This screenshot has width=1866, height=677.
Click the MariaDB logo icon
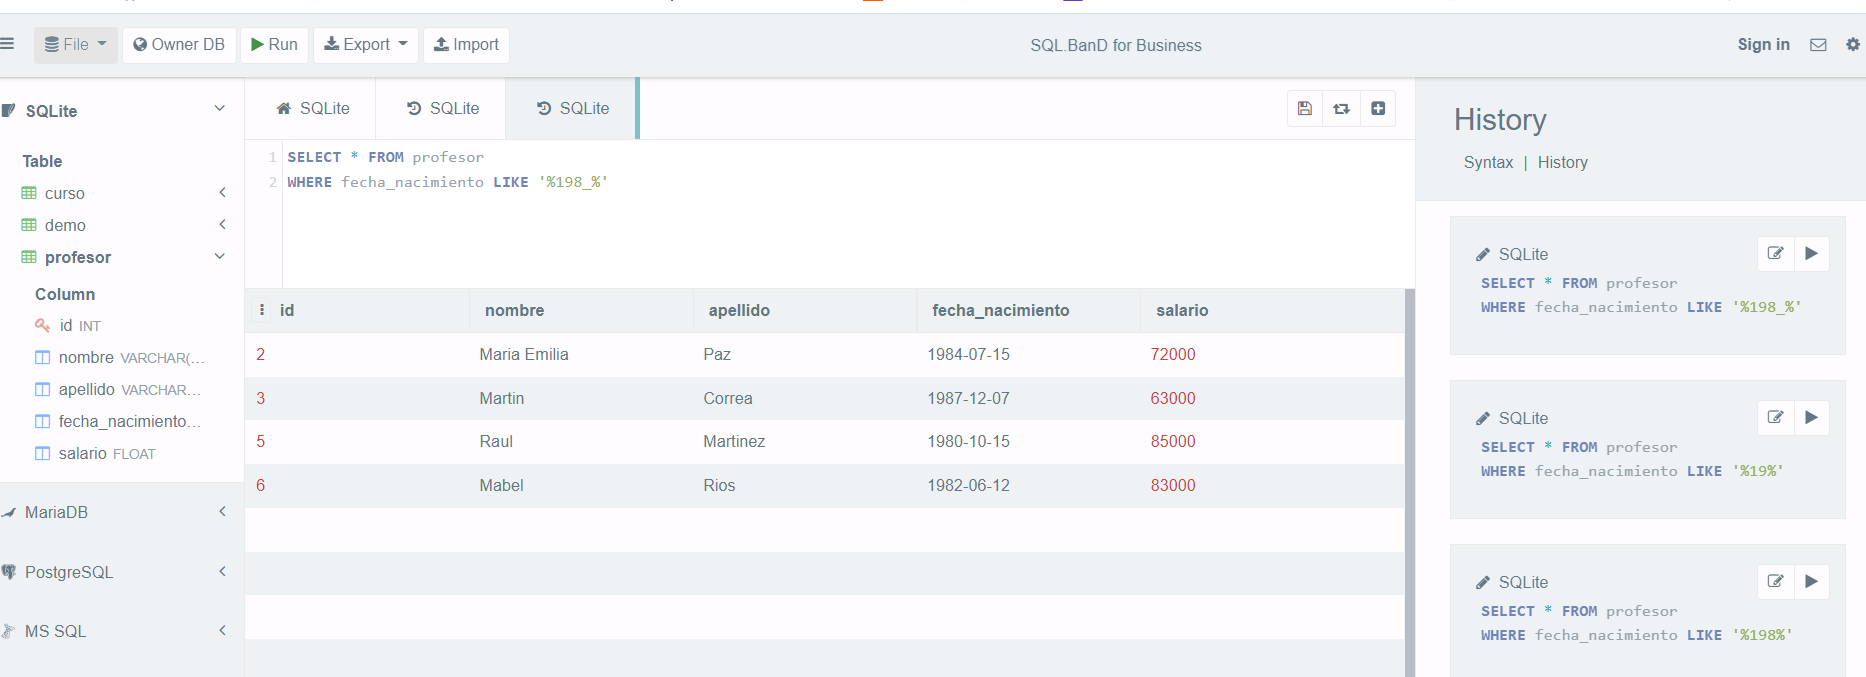point(8,512)
